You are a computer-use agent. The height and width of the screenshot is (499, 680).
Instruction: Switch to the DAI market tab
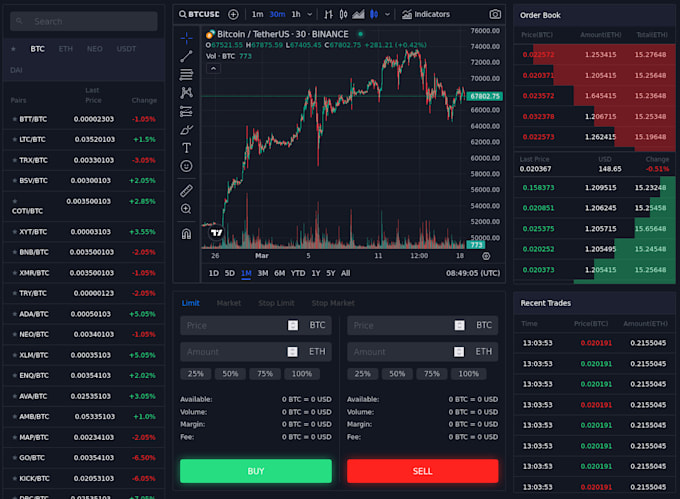point(16,70)
